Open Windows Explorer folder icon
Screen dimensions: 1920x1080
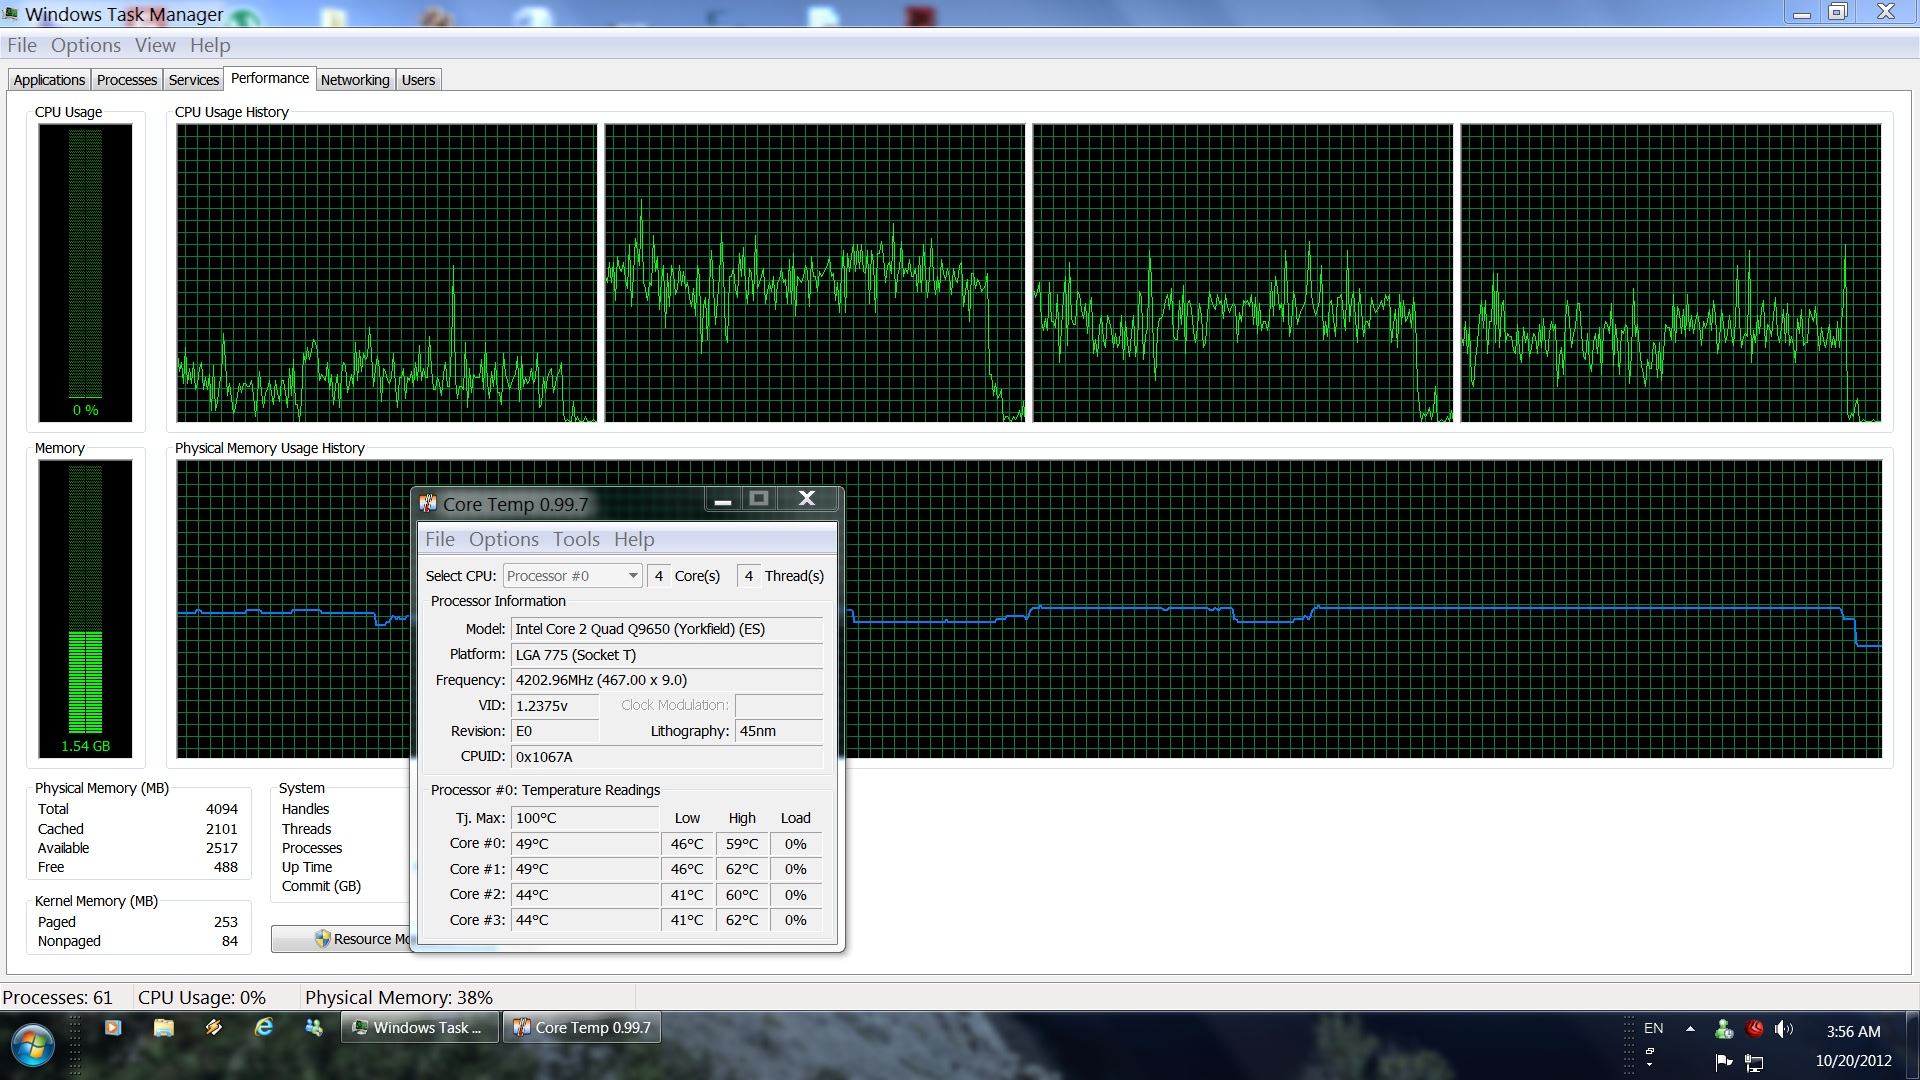[x=164, y=1027]
